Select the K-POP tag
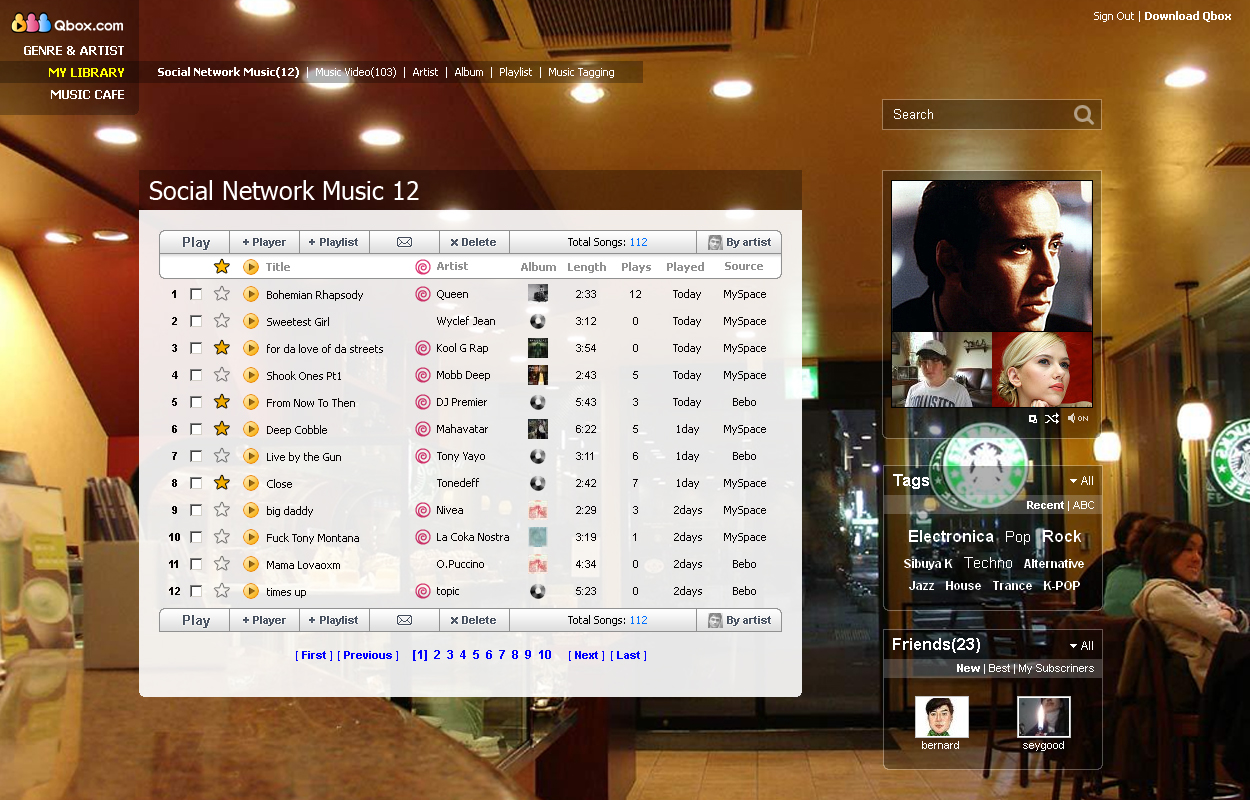Viewport: 1250px width, 800px height. click(1061, 586)
